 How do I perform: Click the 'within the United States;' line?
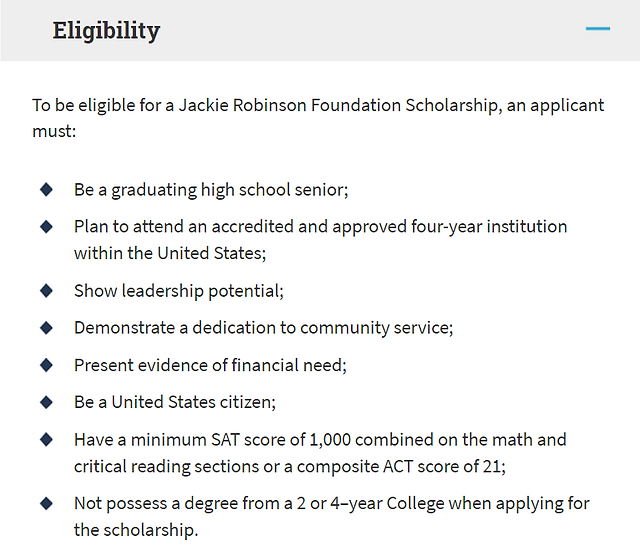[170, 253]
